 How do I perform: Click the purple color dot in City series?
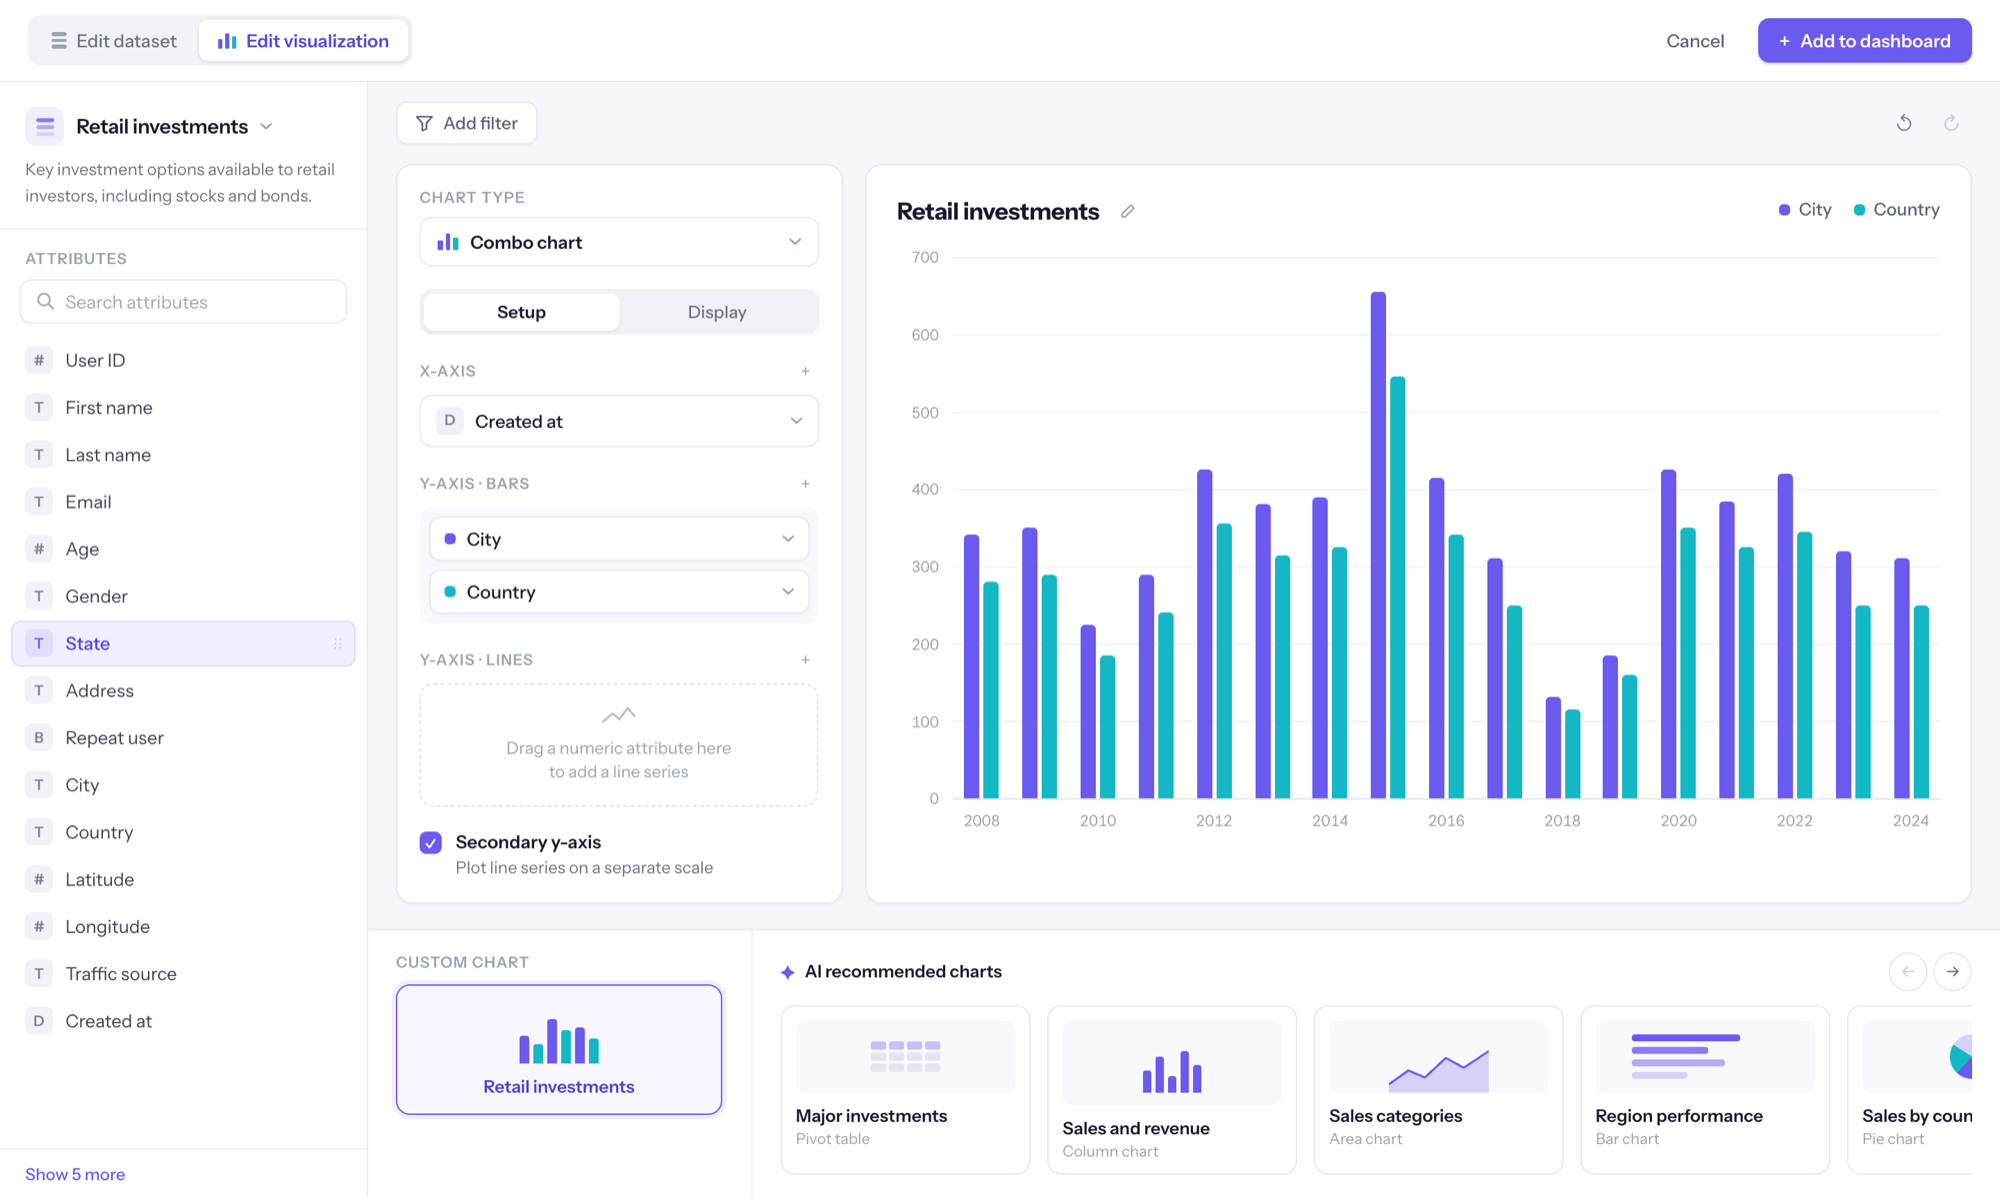[x=450, y=539]
